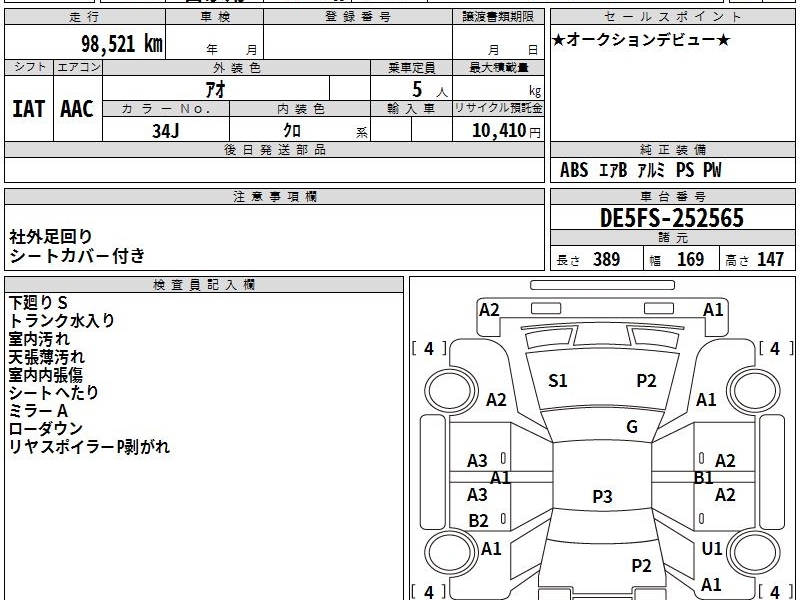The image size is (800, 600).
Task: Select the note 社外足回り
Action: (51, 237)
